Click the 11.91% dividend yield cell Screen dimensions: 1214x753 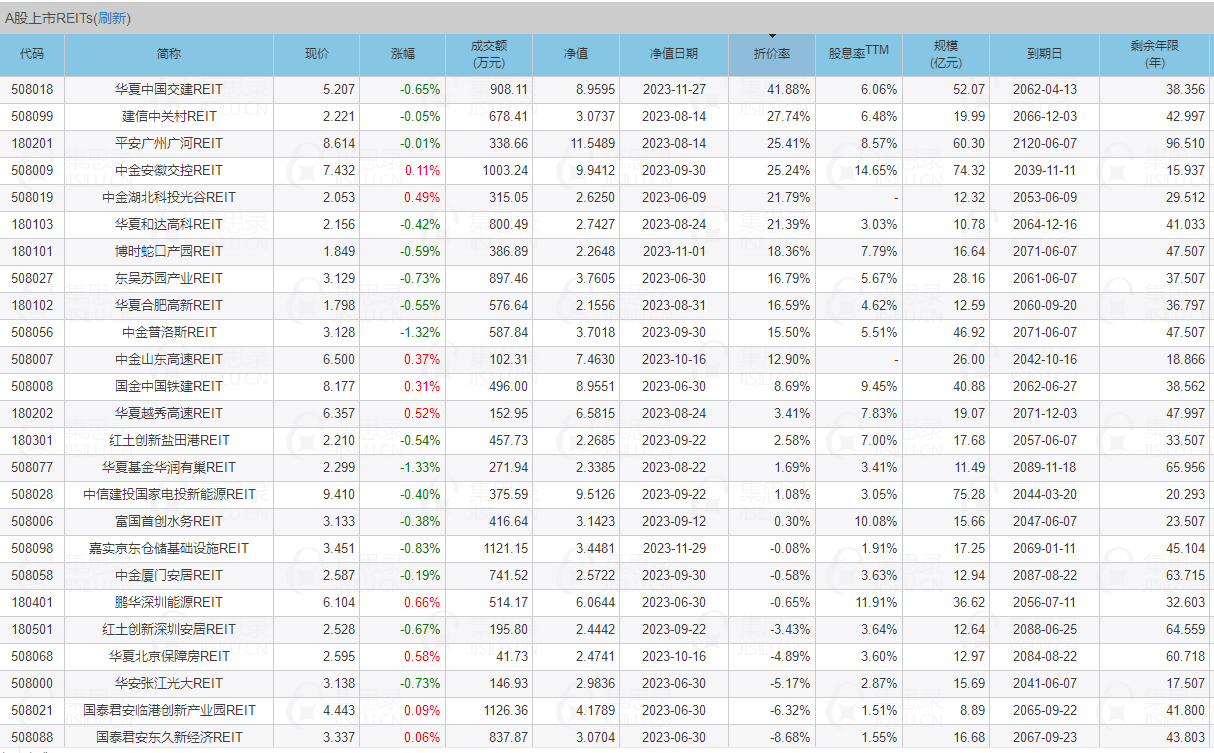point(859,602)
